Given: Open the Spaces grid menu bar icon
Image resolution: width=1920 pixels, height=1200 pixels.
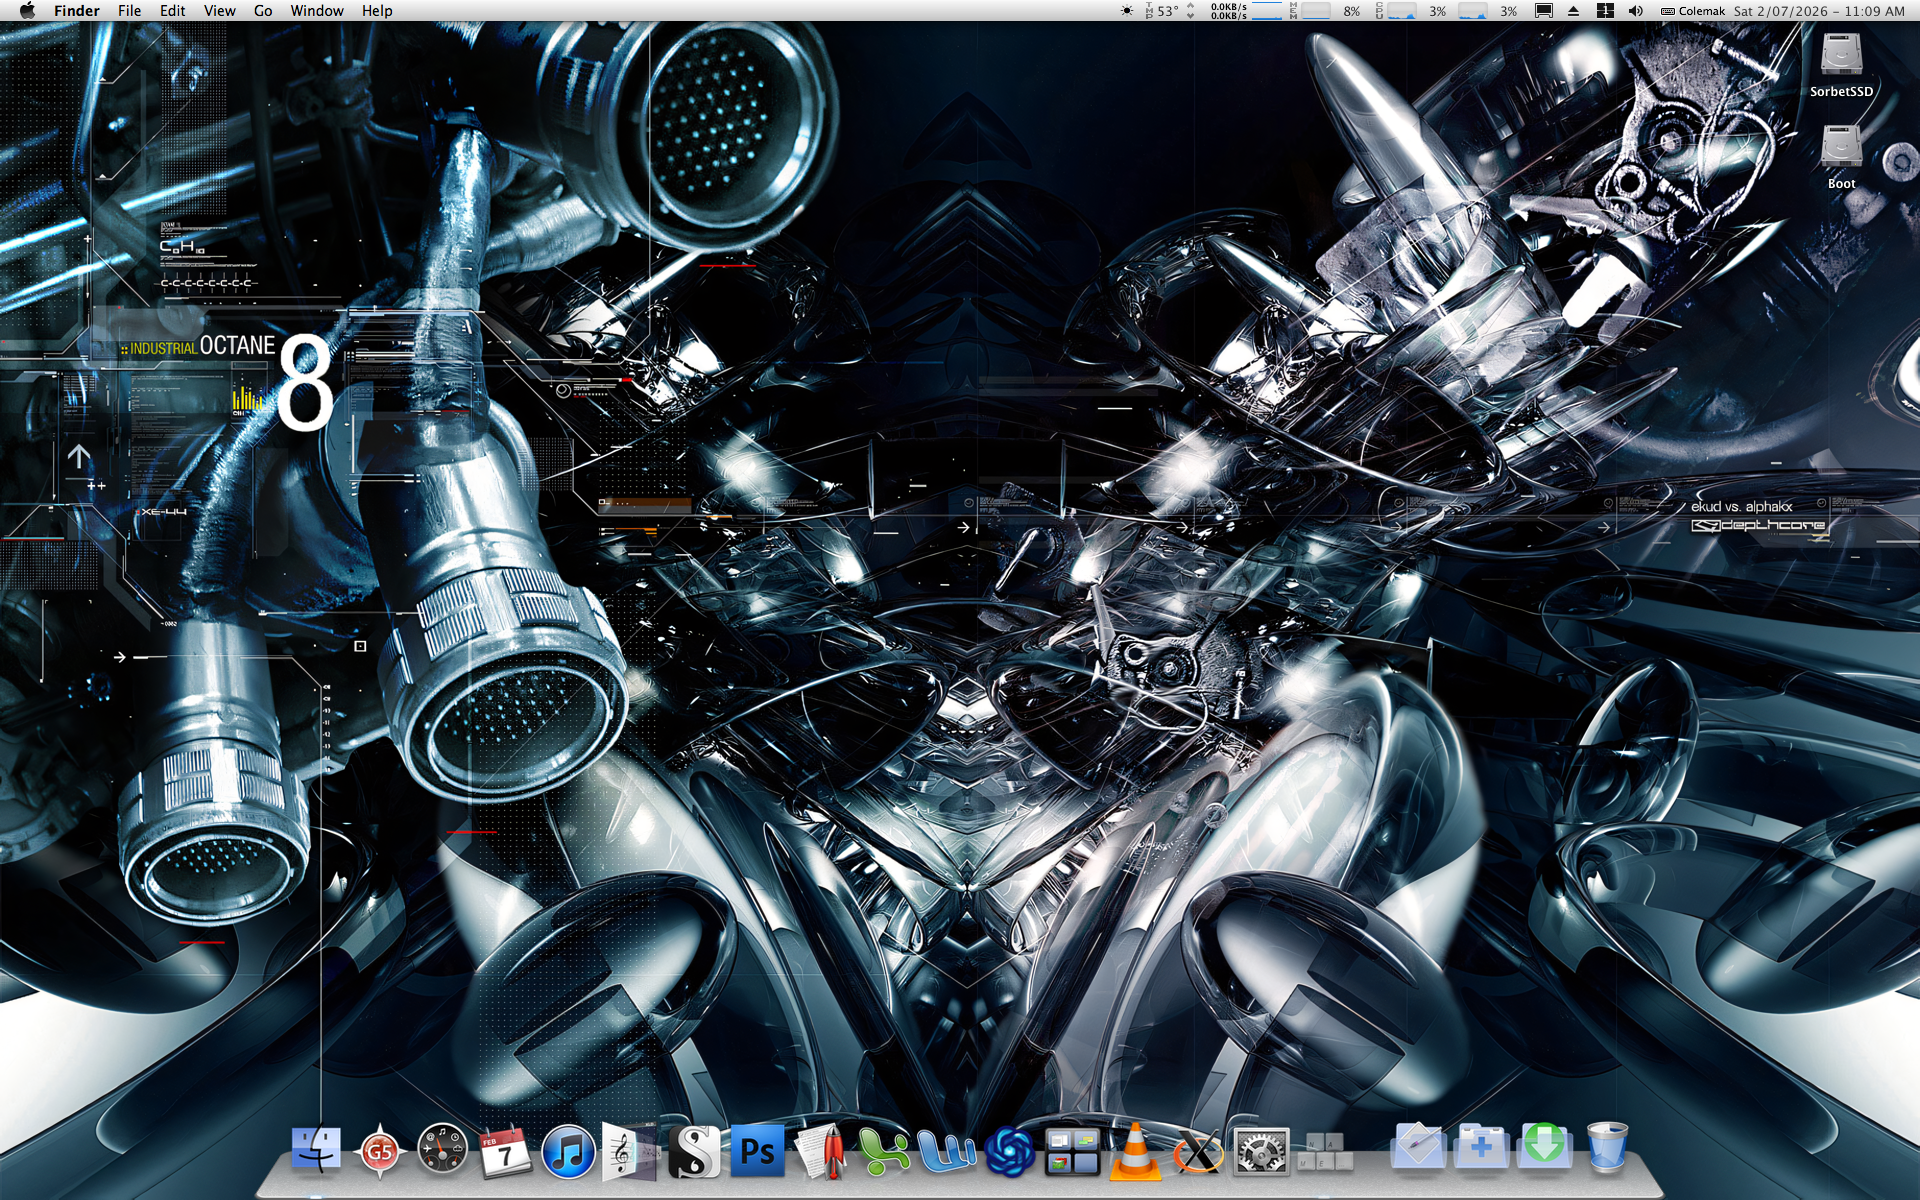Looking at the screenshot, I should click(x=1605, y=11).
